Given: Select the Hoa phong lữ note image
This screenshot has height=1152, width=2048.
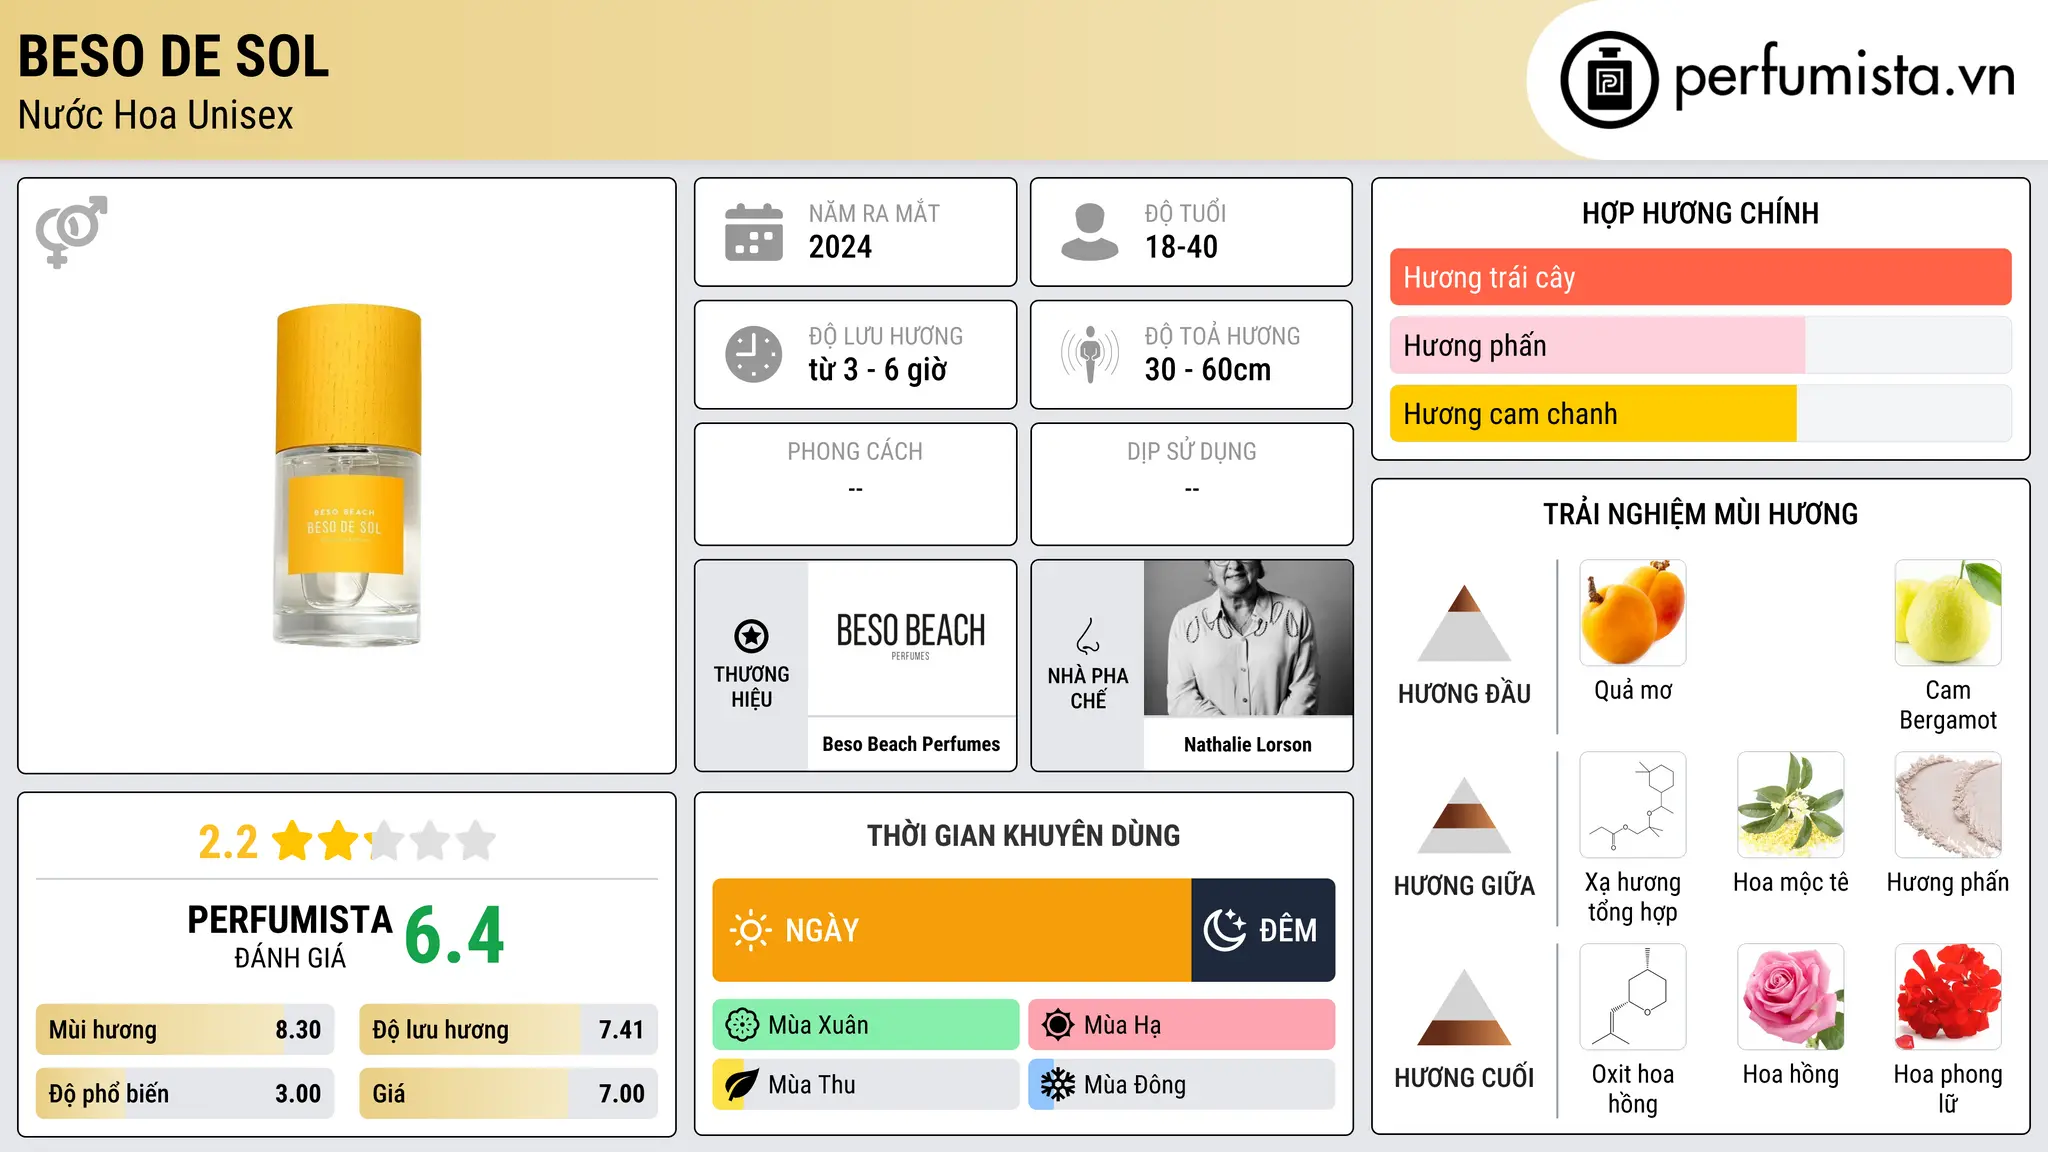Looking at the screenshot, I should click(x=1948, y=997).
